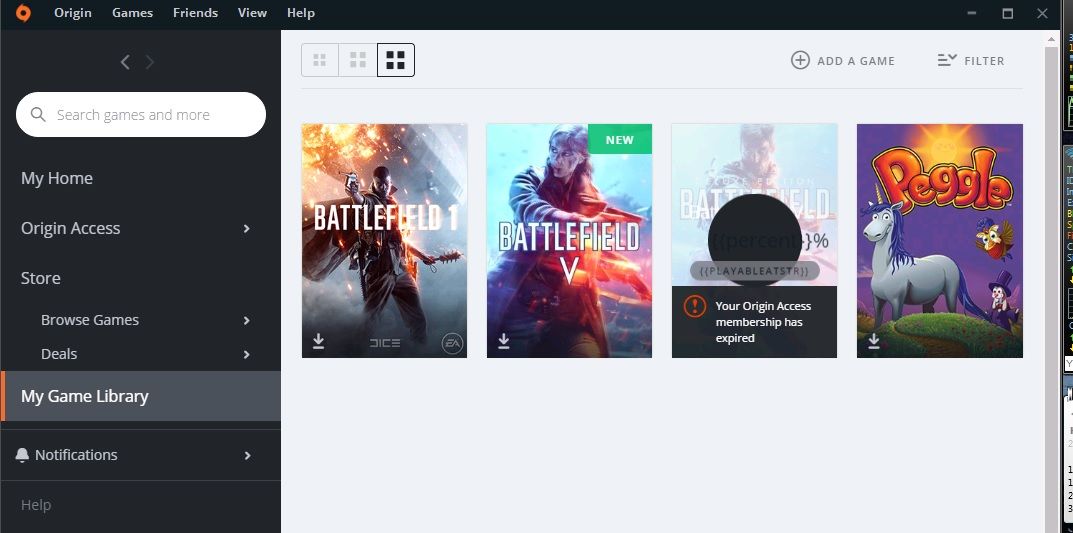
Task: Open the Games menu
Action: click(x=133, y=13)
